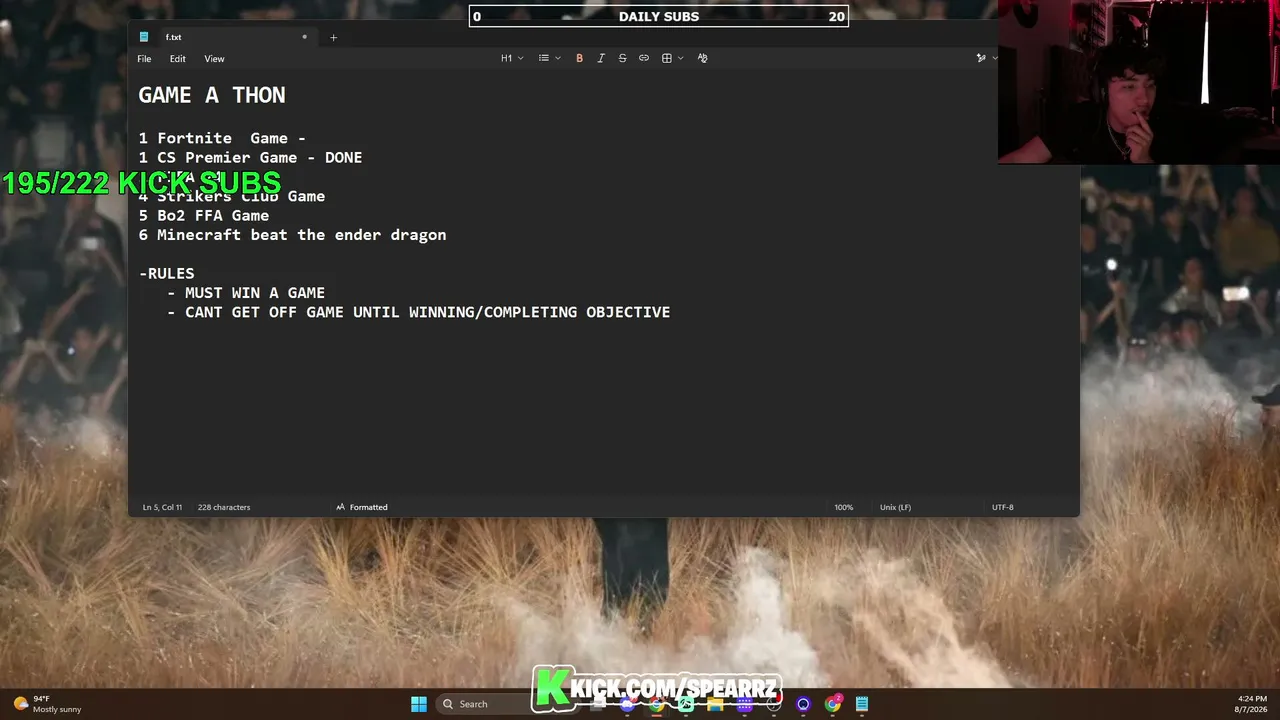Click the GAME A THON heading
The image size is (1280, 720).
pos(212,95)
